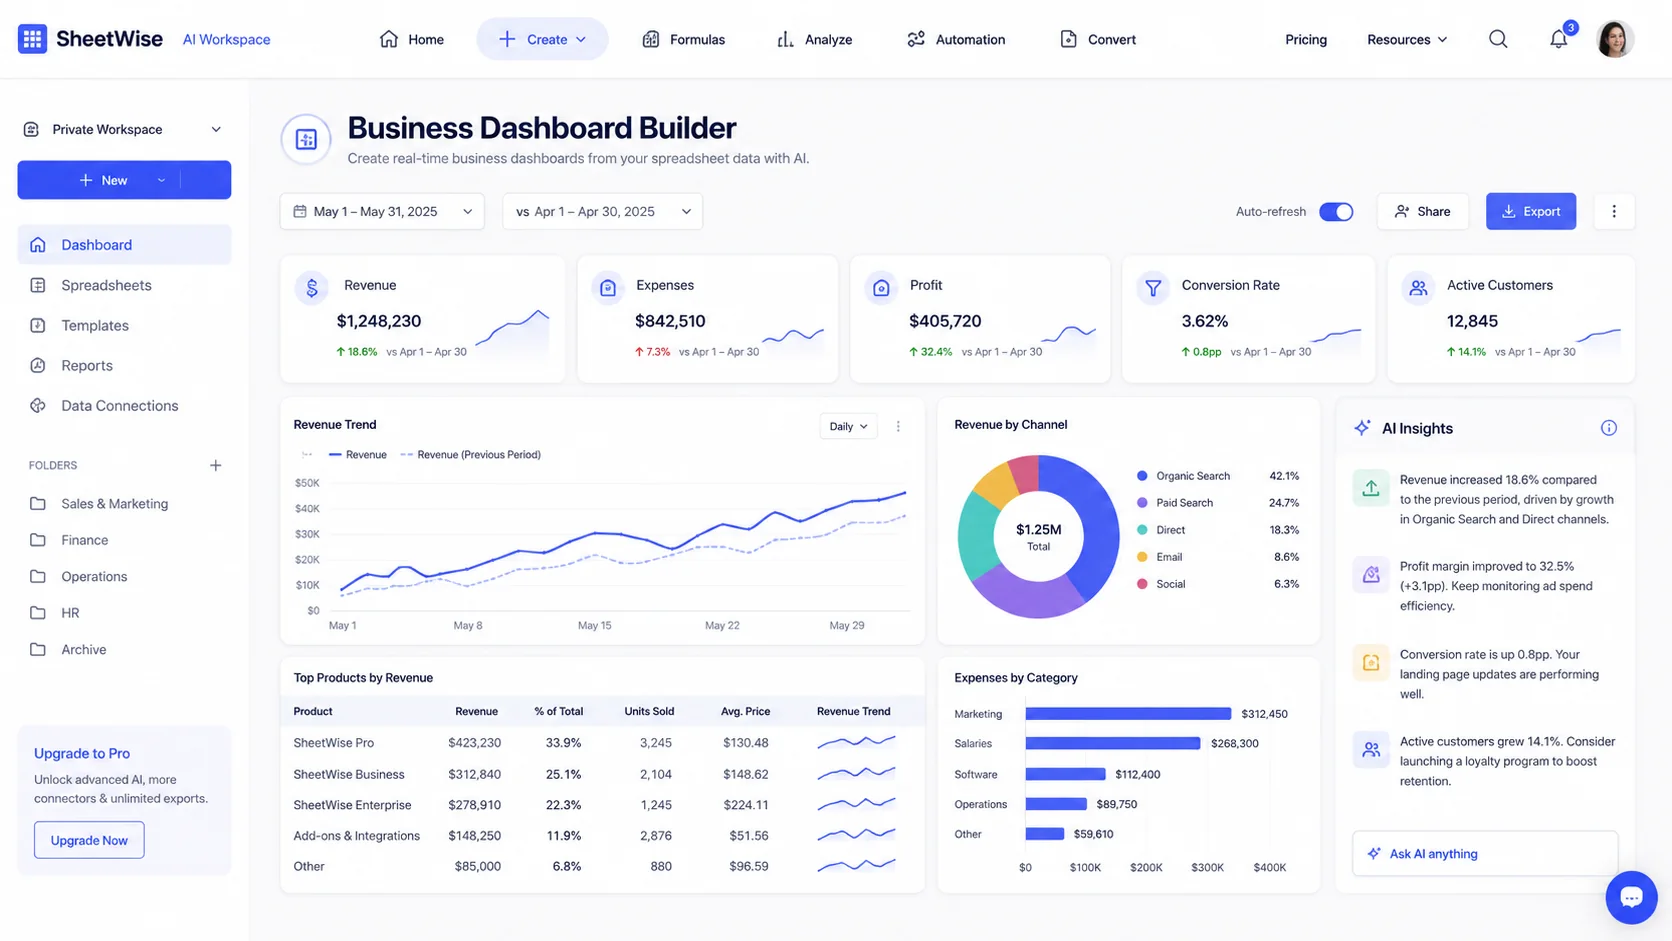Toggle Direct channel in legend
This screenshot has width=1672, height=941.
click(x=1161, y=530)
